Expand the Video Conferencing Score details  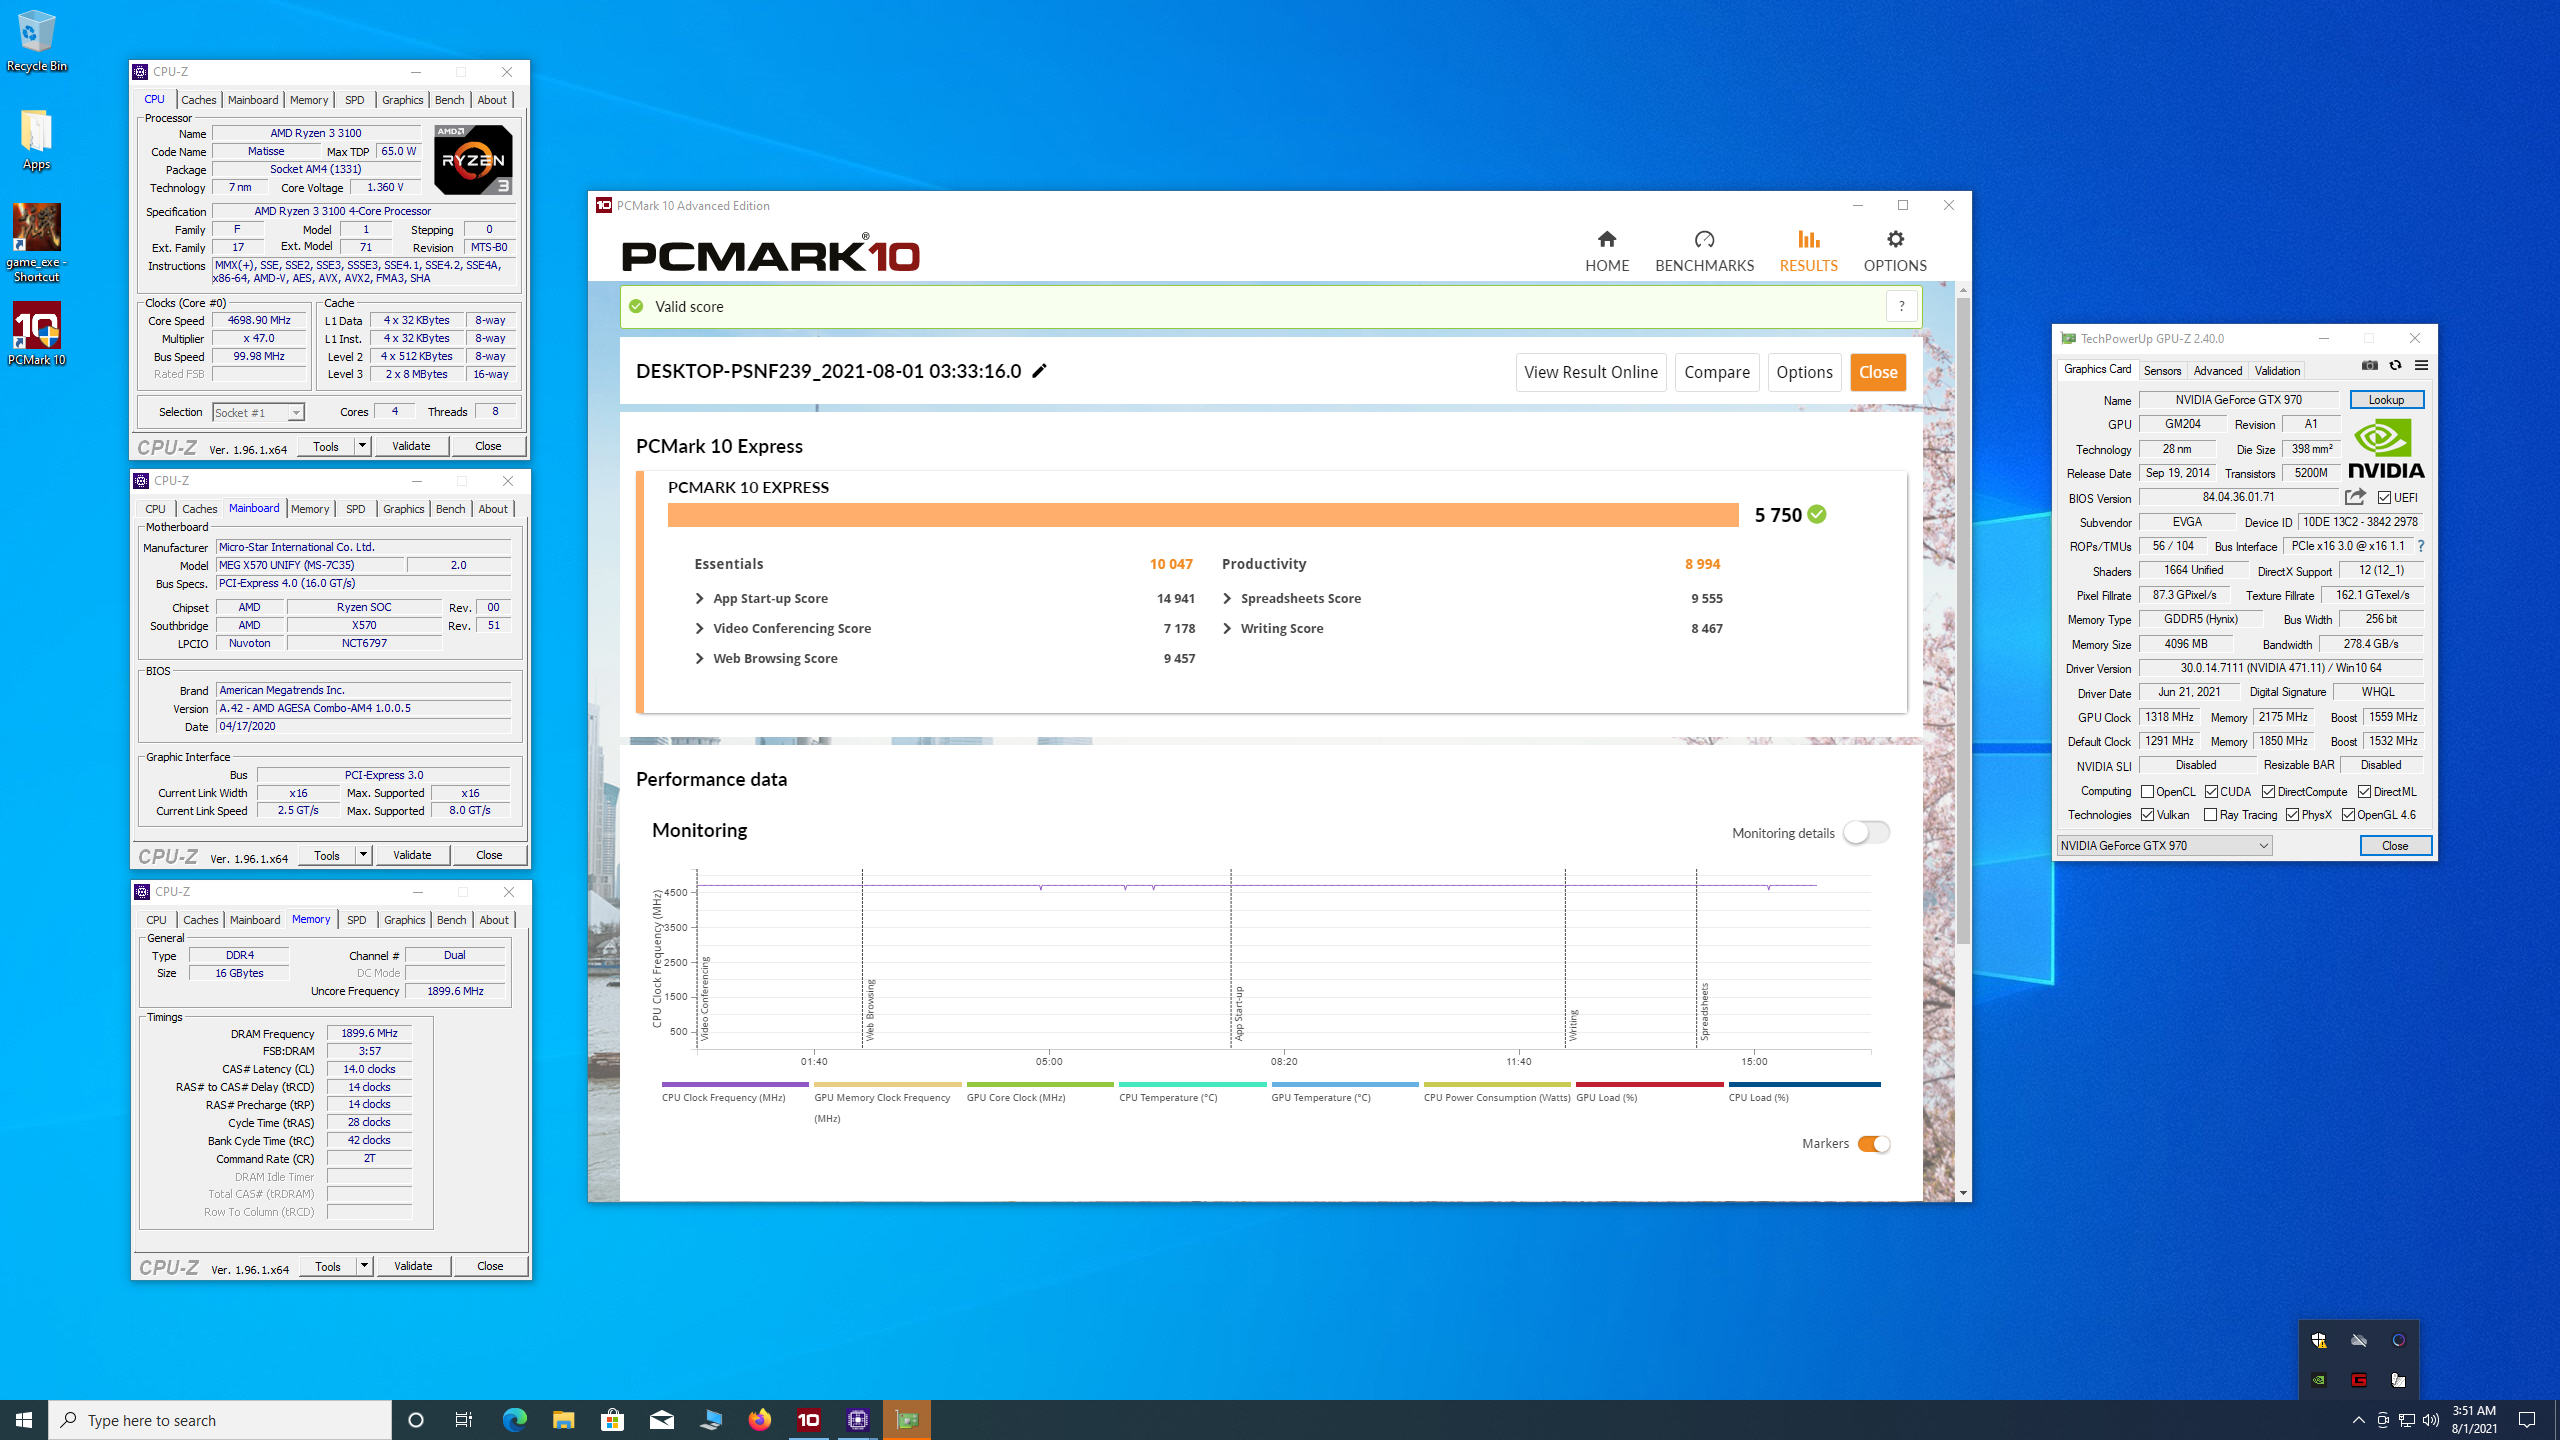pyautogui.click(x=699, y=628)
